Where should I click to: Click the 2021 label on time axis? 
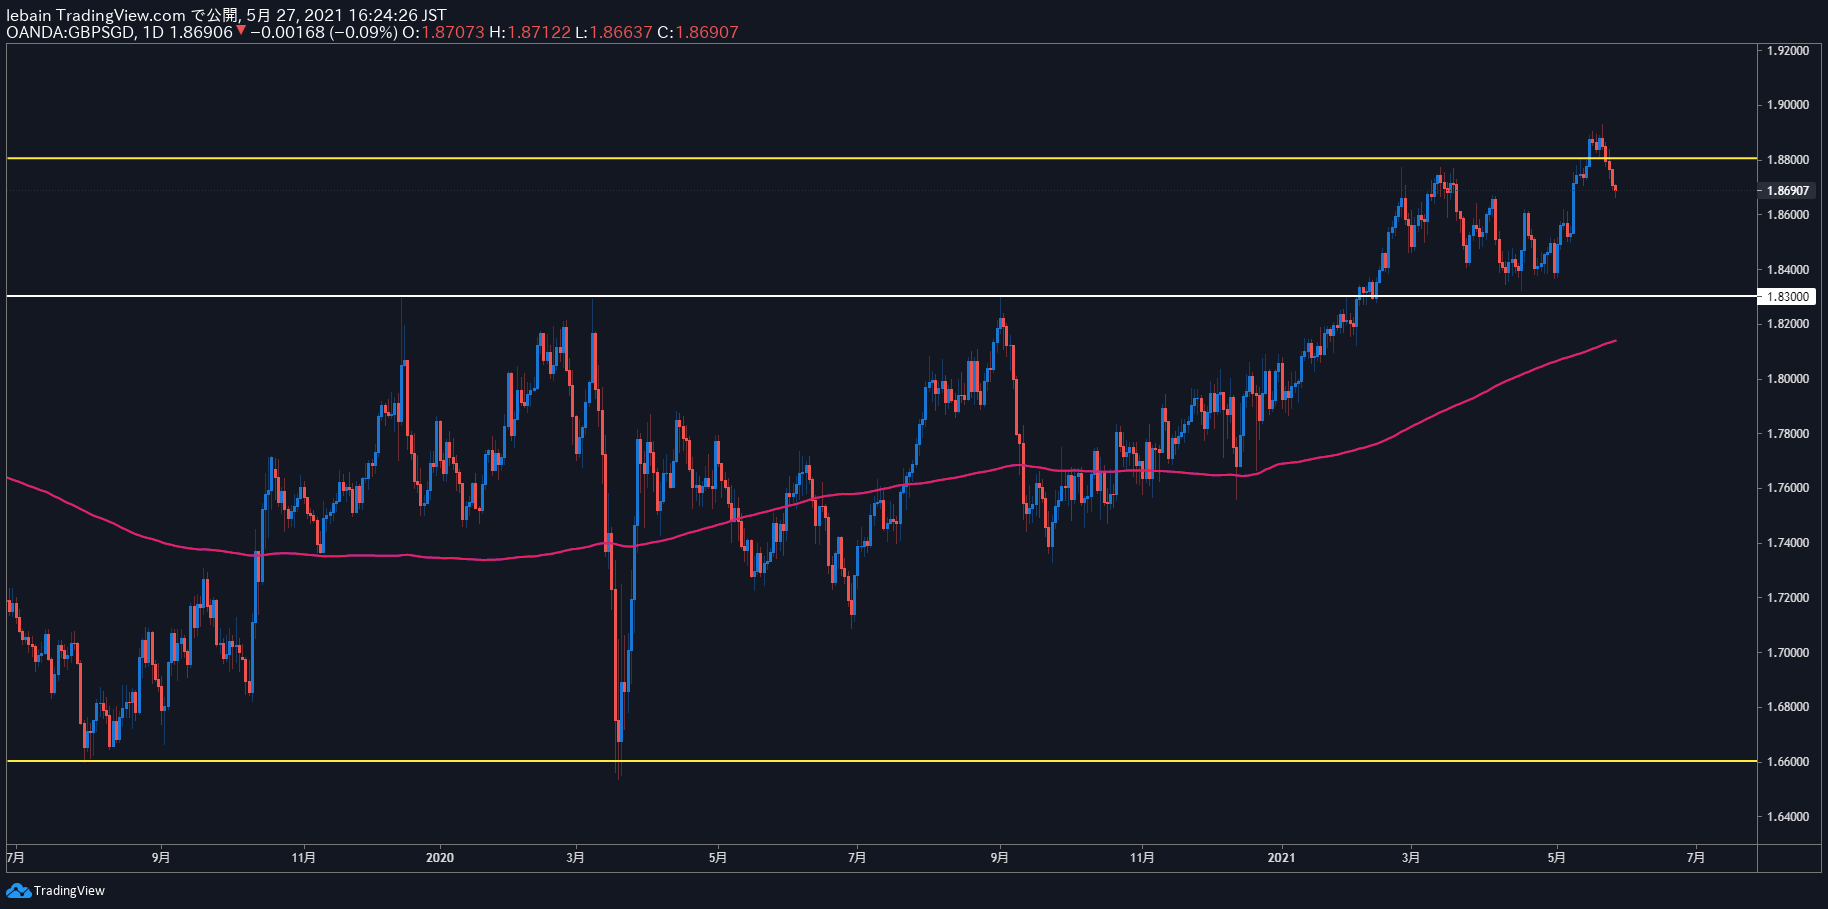1281,857
